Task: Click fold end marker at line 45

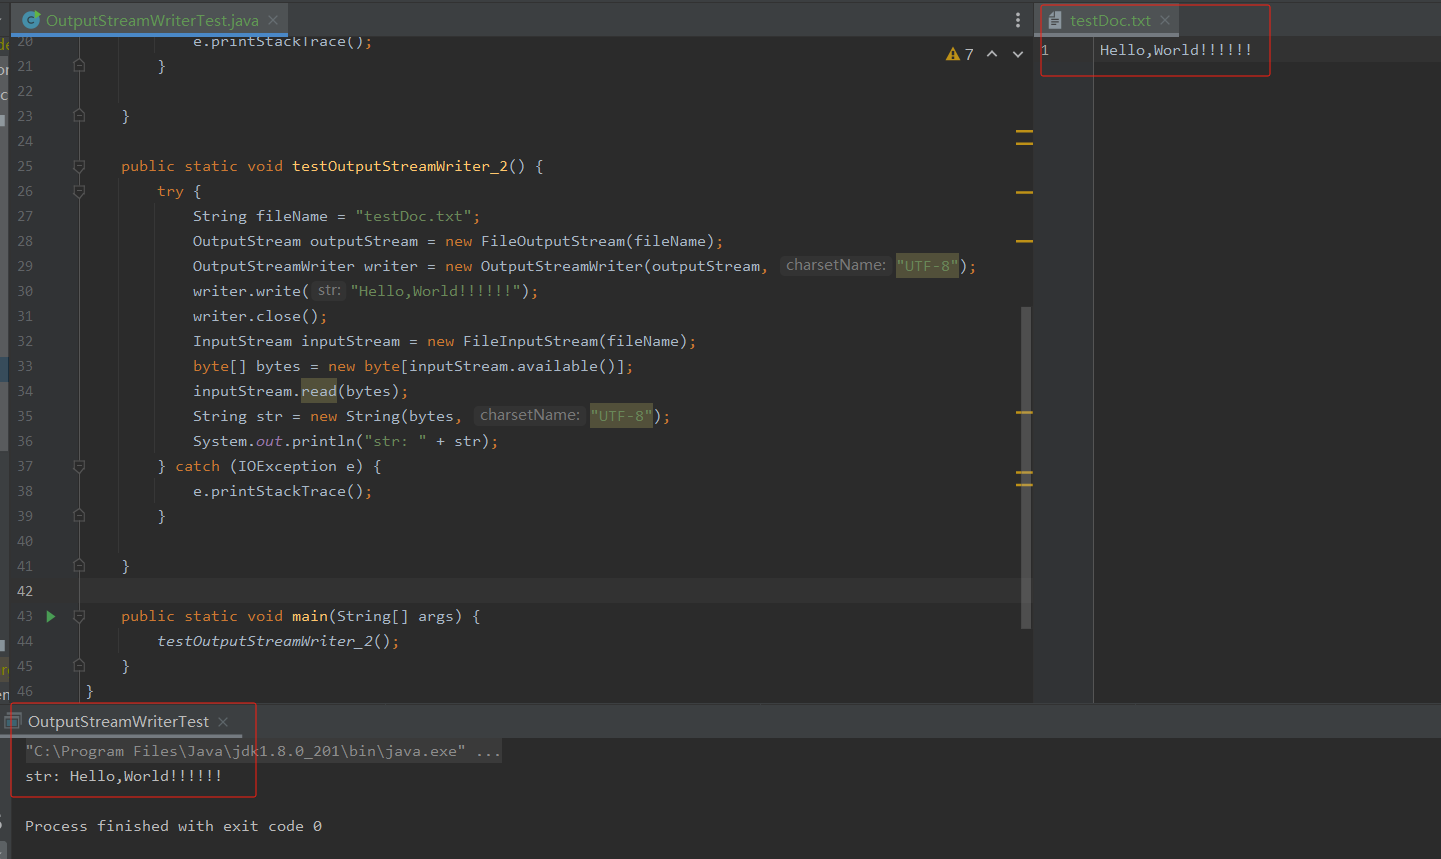Action: click(x=79, y=666)
